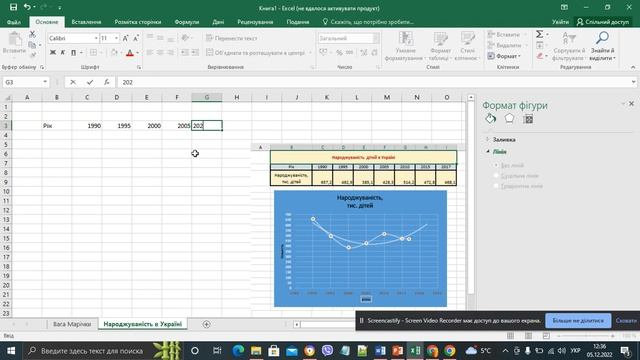
Task: Switch to Page layout ribbon tab
Action: click(138, 22)
